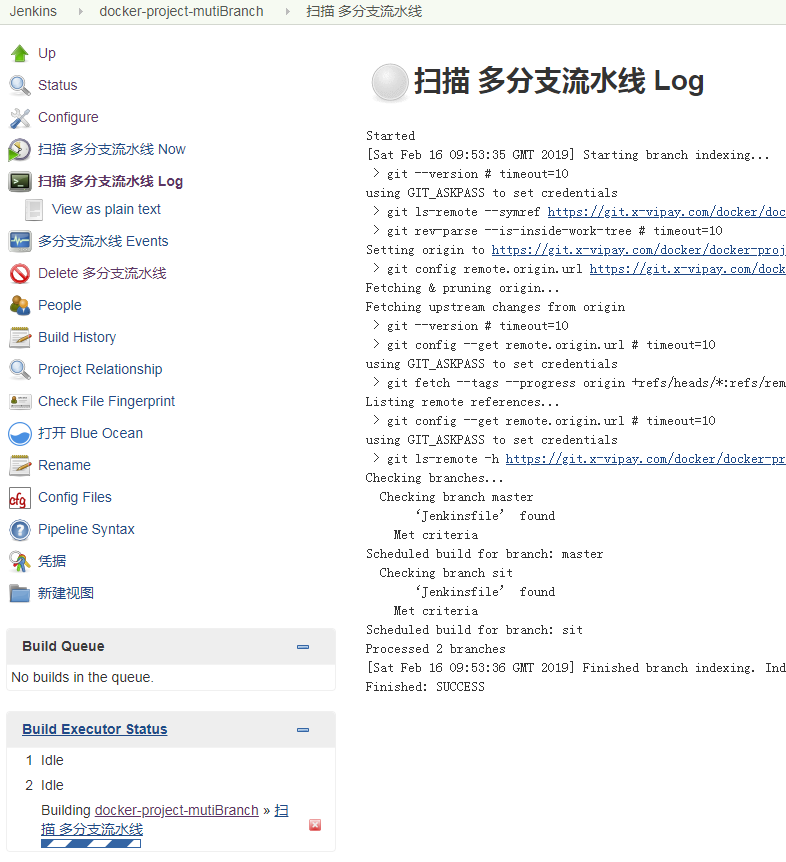Click the plain text document icon
The width and height of the screenshot is (786, 862).
click(34, 209)
